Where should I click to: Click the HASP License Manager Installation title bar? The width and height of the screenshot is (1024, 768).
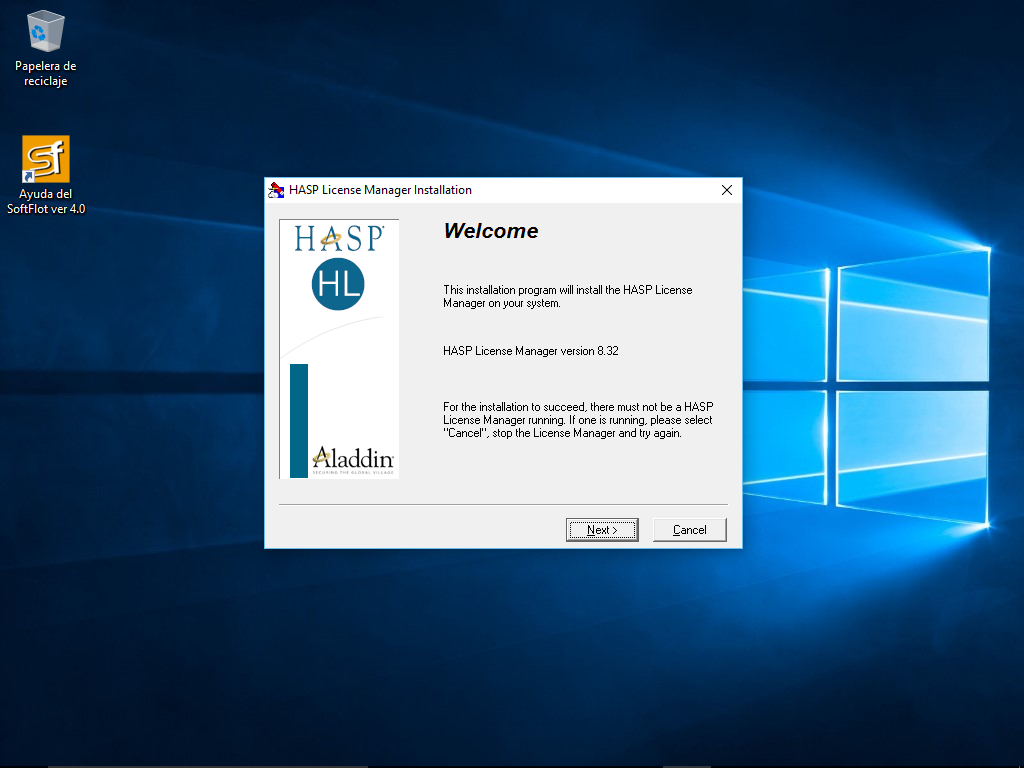pyautogui.click(x=500, y=190)
